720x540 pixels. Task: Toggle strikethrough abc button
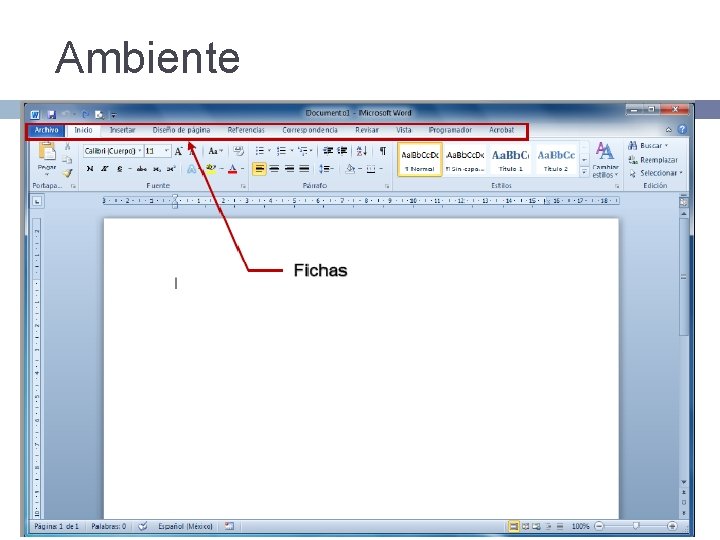pyautogui.click(x=141, y=169)
